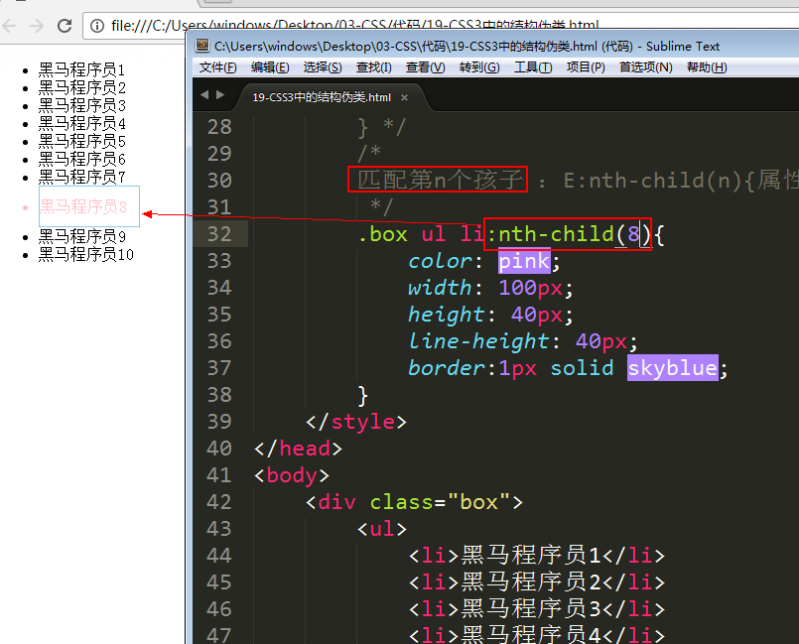
Task: Reload the page in the browser
Action: point(64,25)
